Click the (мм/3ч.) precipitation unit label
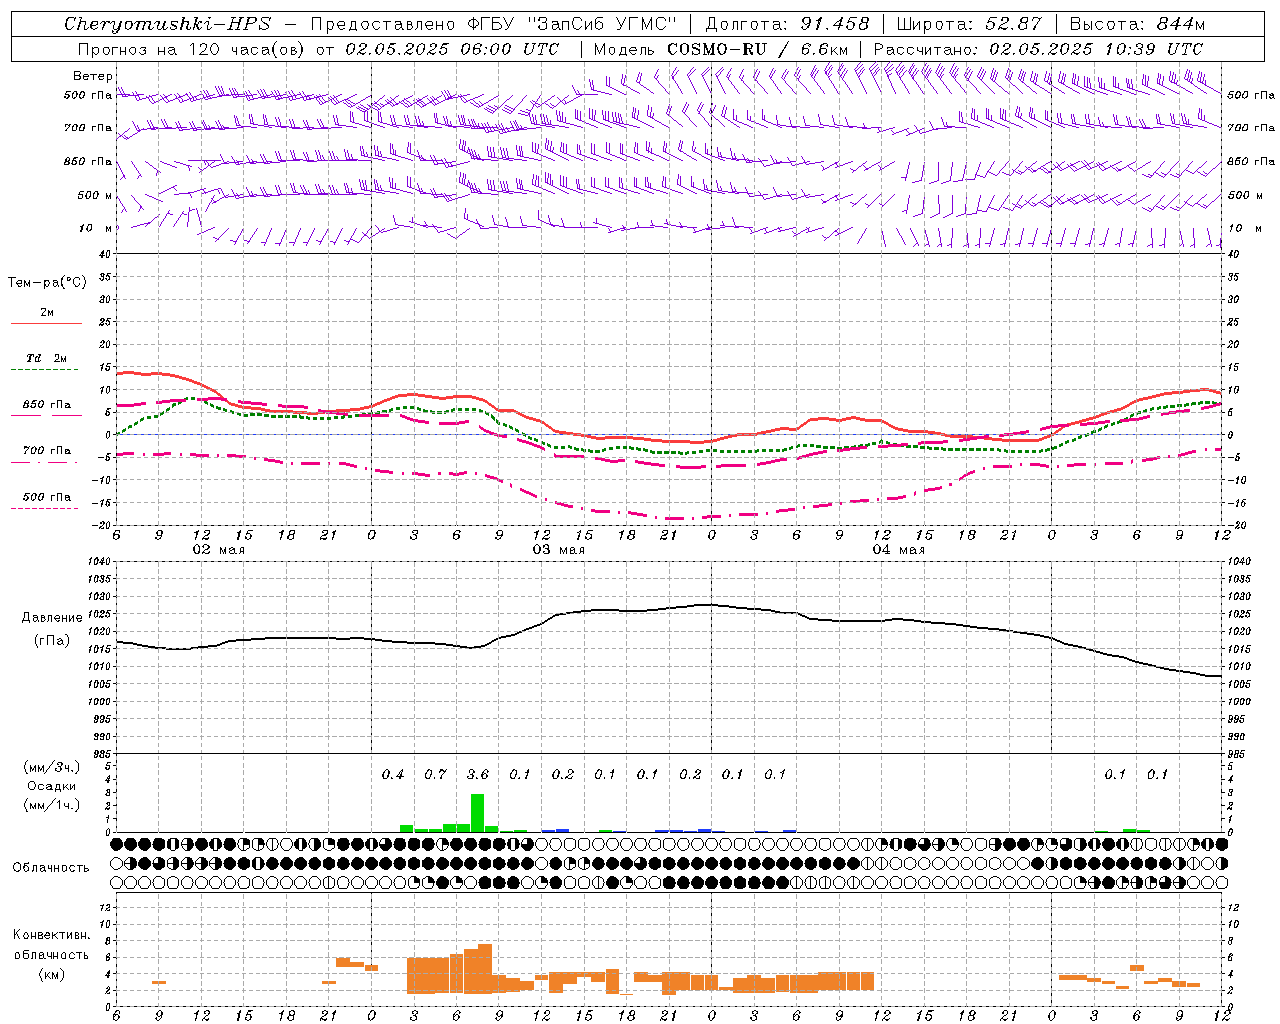This screenshot has width=1280, height=1024. tap(52, 767)
